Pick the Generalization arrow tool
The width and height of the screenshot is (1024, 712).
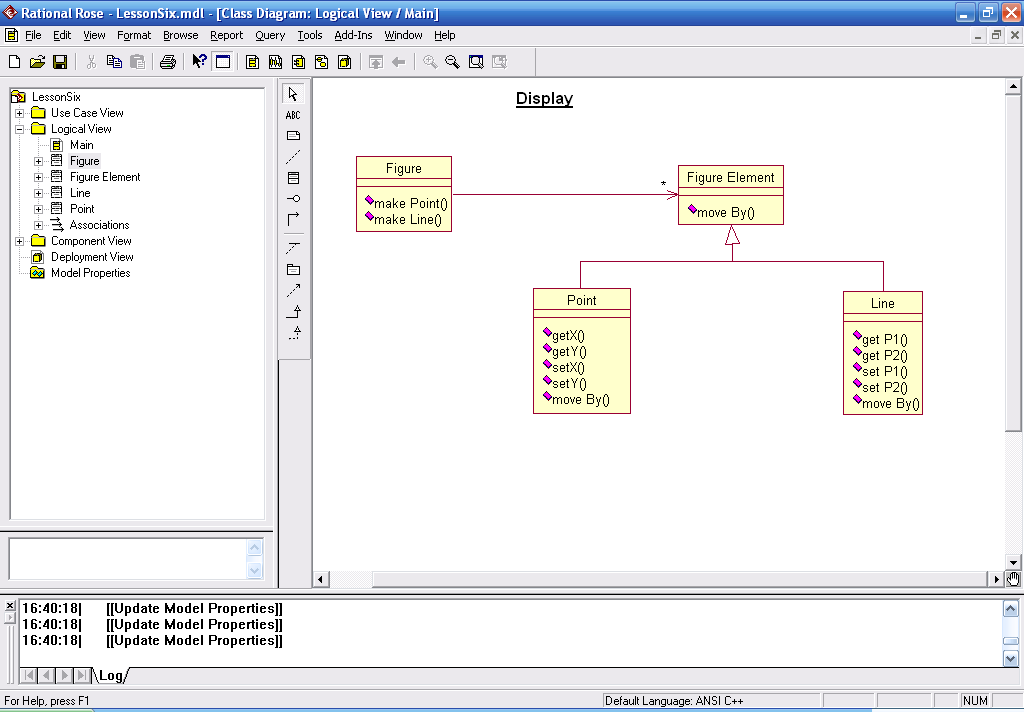pyautogui.click(x=293, y=312)
